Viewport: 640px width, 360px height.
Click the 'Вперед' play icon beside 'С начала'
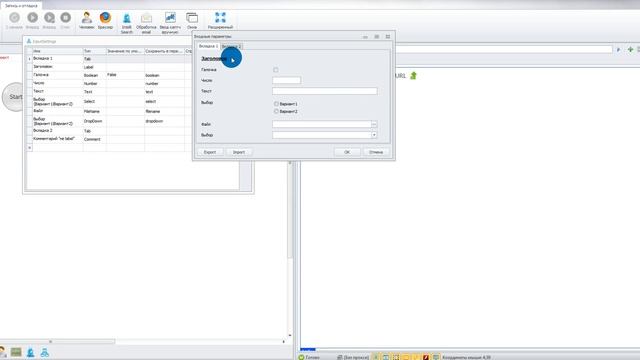32,18
